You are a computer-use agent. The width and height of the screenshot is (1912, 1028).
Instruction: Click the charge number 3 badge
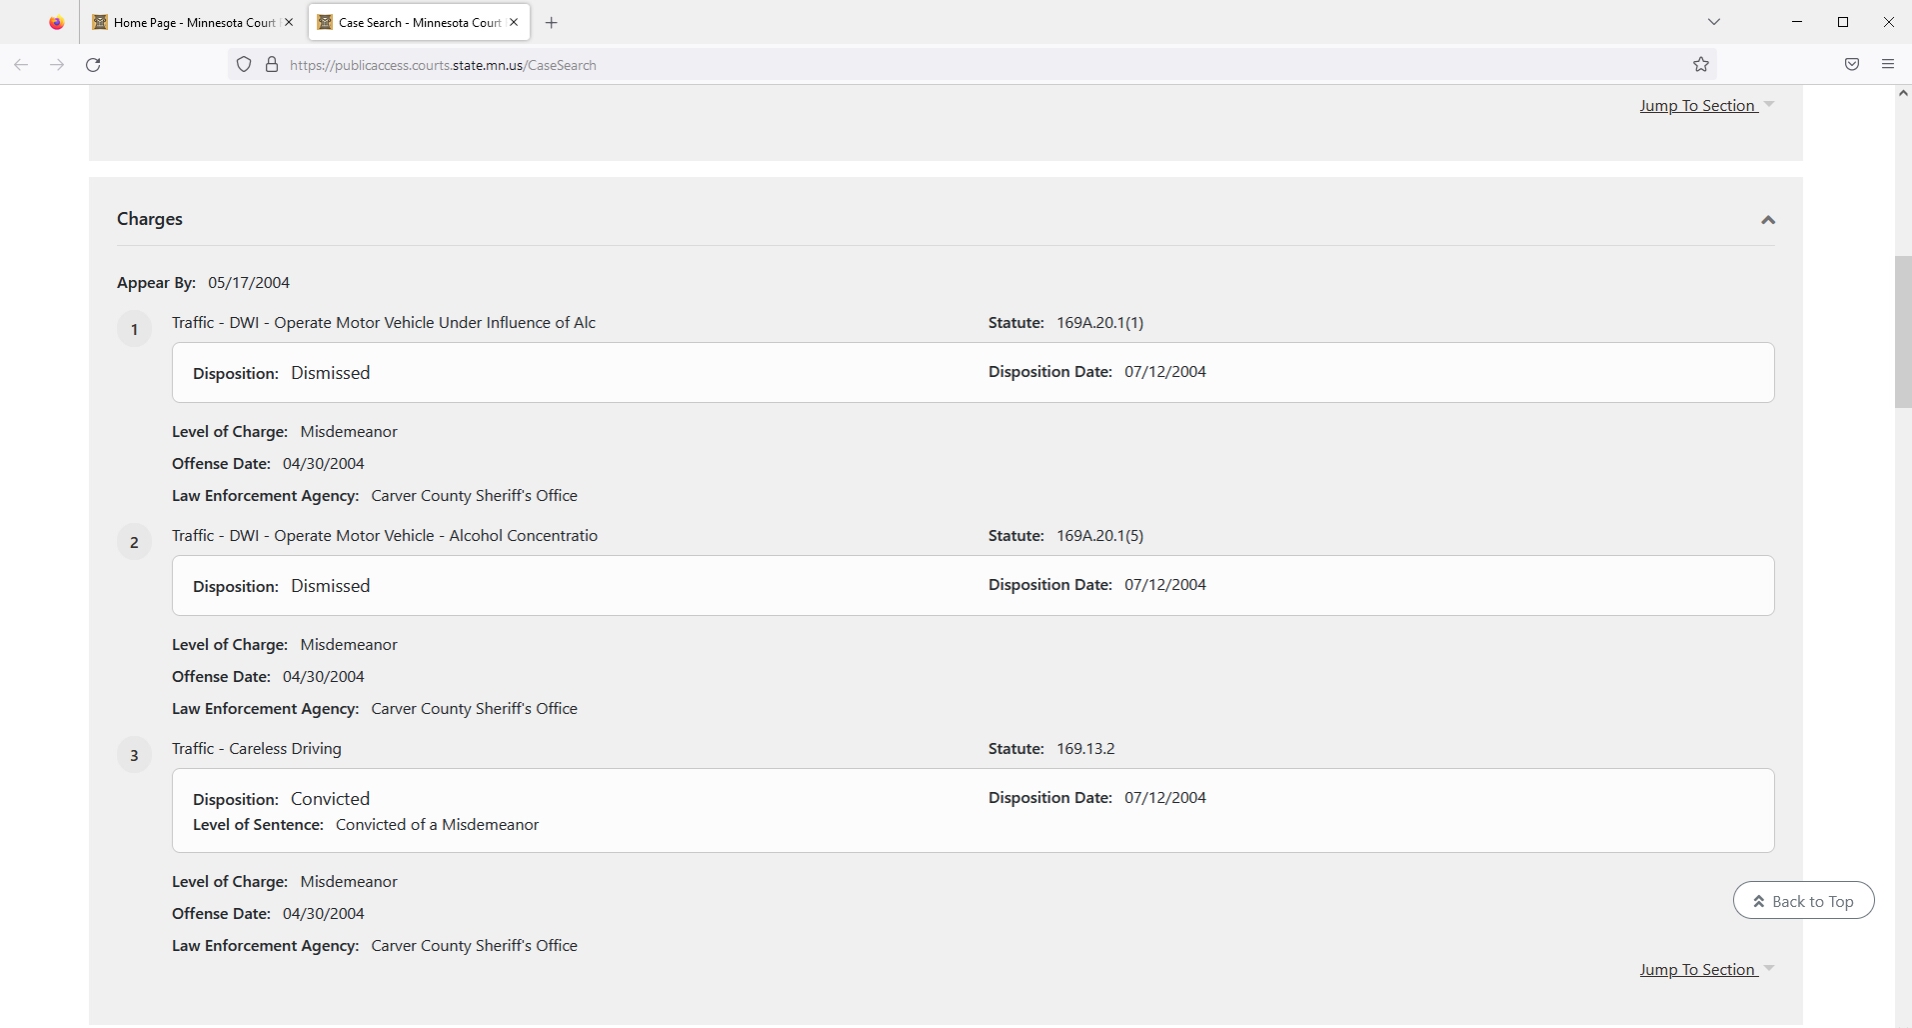(134, 756)
